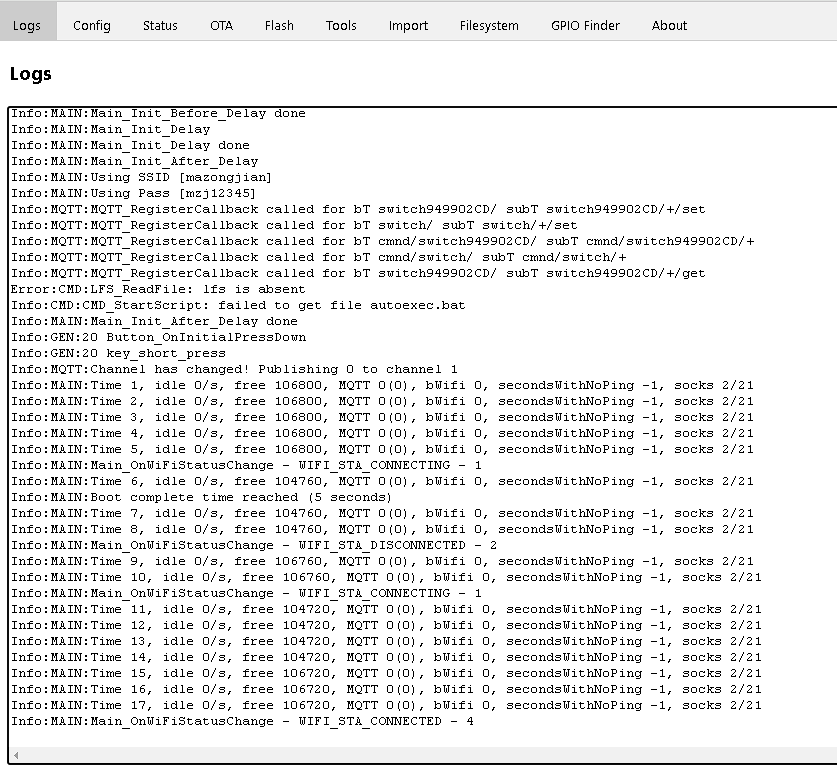The height and width of the screenshot is (767, 837).
Task: Click the 'Main_Init_Delay done' log line
Action: (x=130, y=145)
